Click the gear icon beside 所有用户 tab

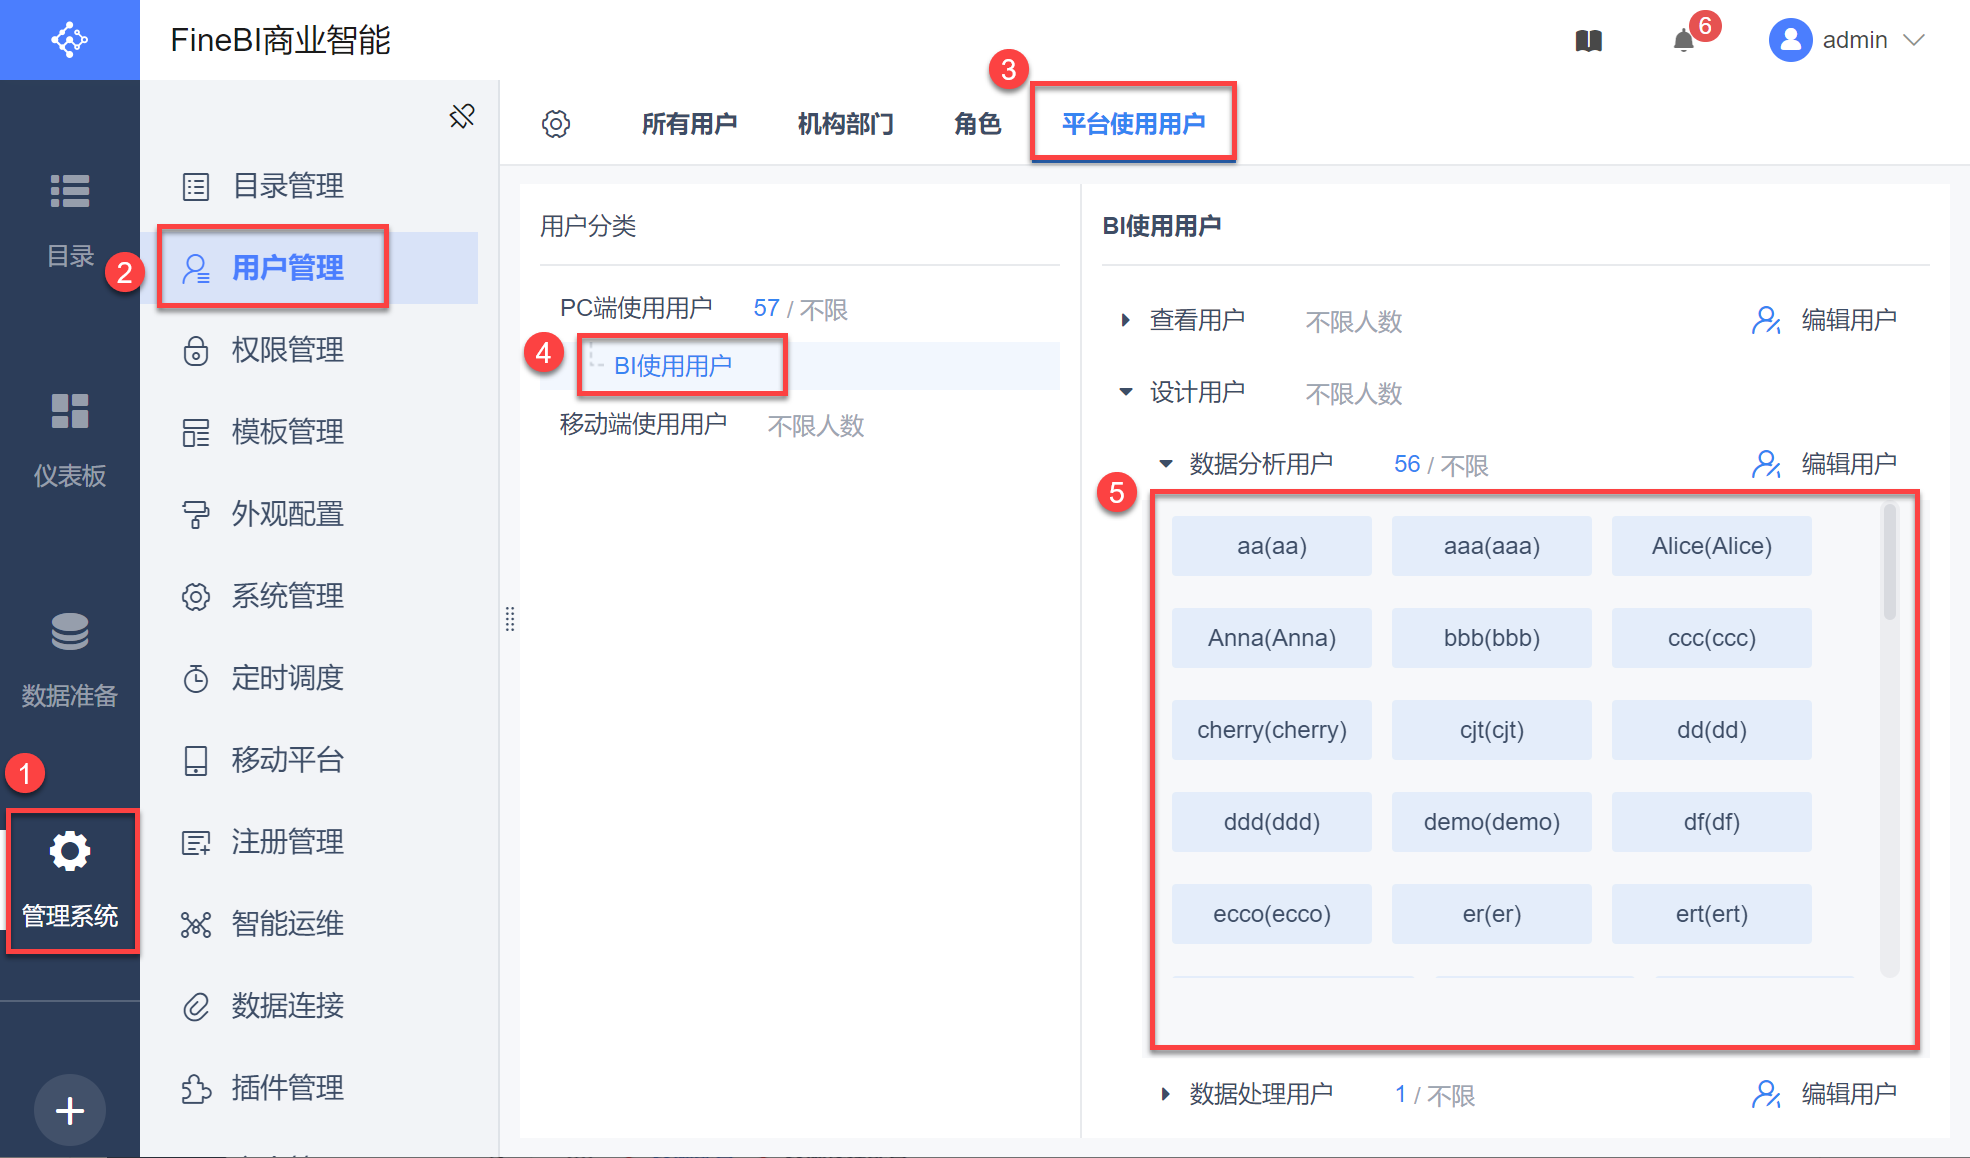pyautogui.click(x=556, y=124)
